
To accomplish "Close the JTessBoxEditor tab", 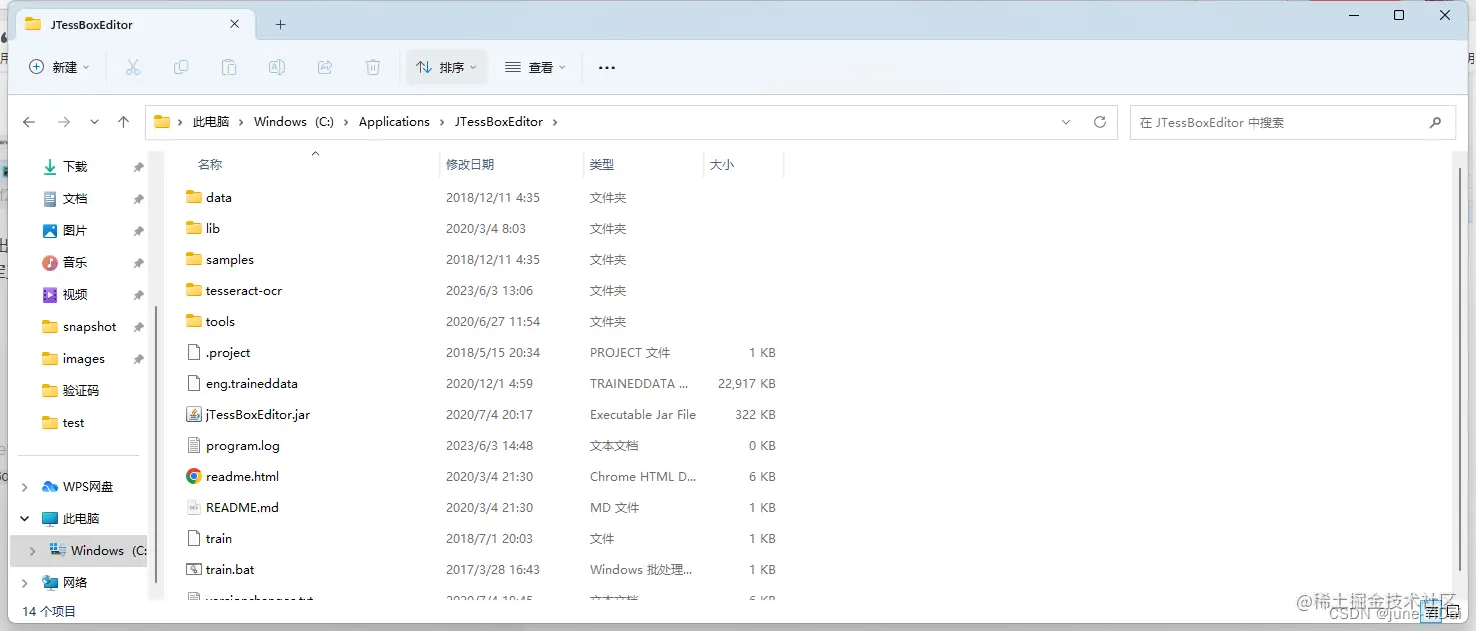I will tap(235, 24).
